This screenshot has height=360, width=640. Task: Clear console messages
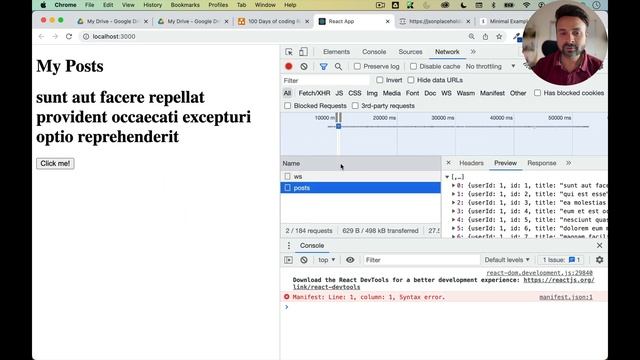(304, 260)
